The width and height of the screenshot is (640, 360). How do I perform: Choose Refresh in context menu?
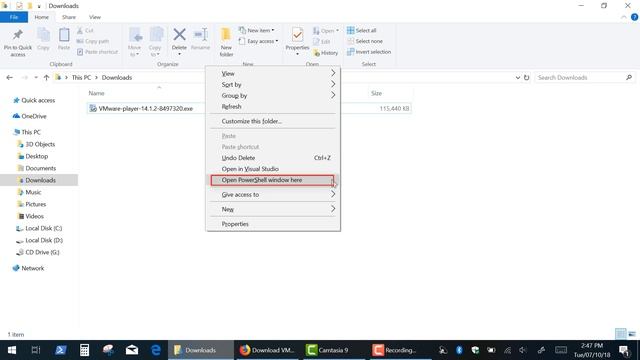(273, 107)
